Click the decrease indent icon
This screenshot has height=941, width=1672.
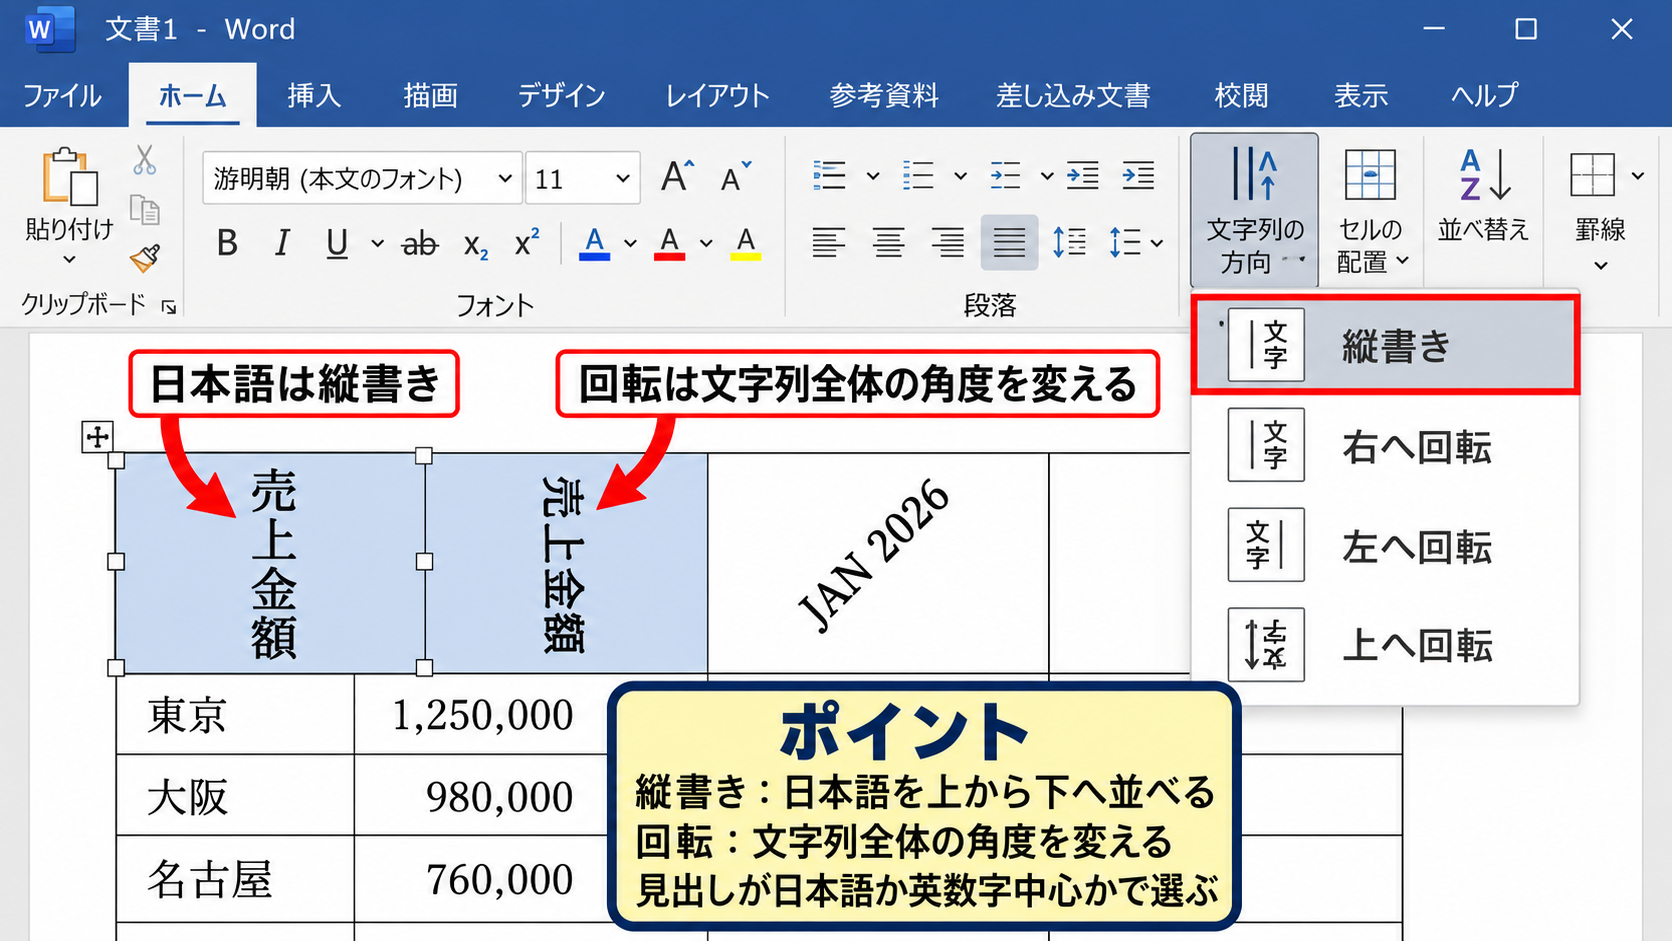click(x=1082, y=176)
